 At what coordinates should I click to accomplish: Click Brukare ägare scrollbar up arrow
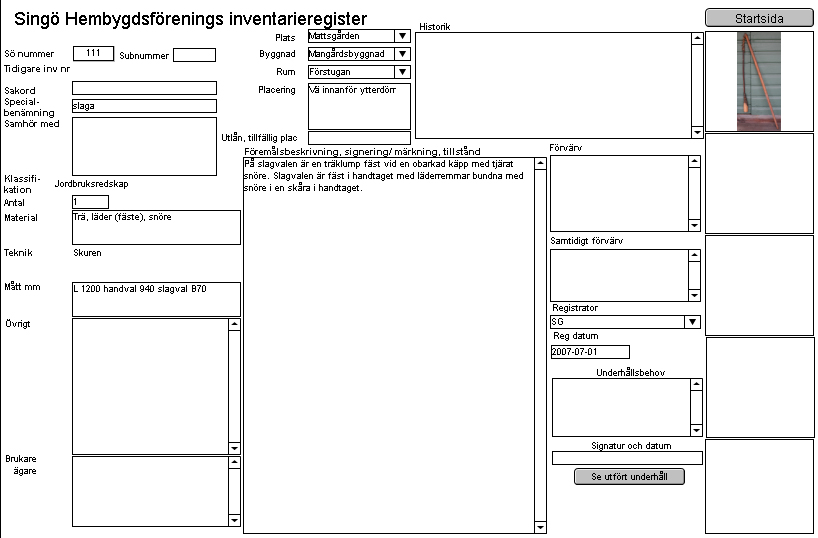tap(234, 462)
